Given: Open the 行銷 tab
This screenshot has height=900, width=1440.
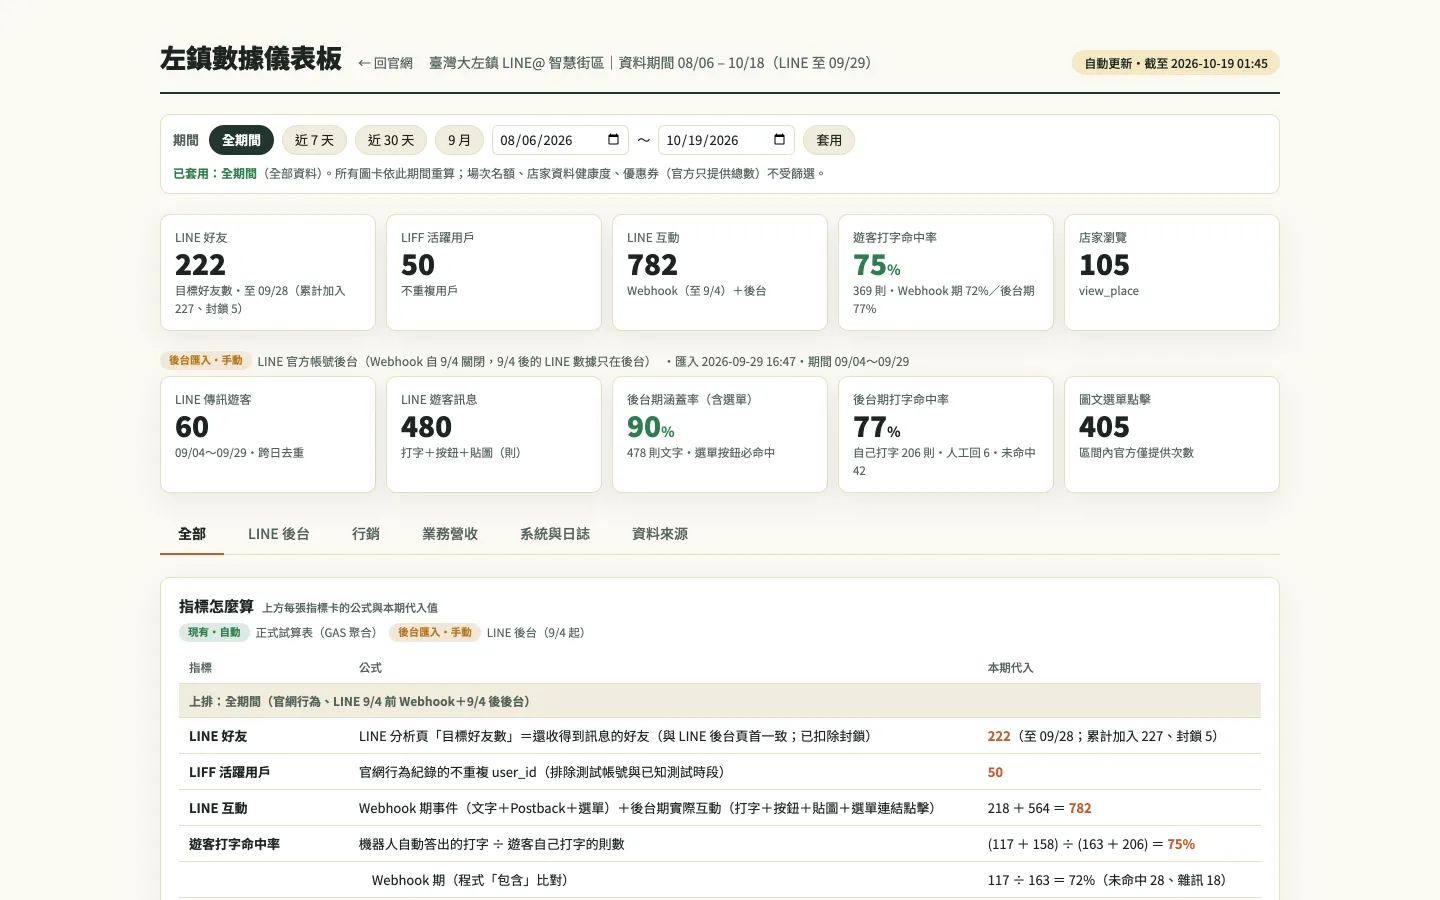Looking at the screenshot, I should pos(366,534).
